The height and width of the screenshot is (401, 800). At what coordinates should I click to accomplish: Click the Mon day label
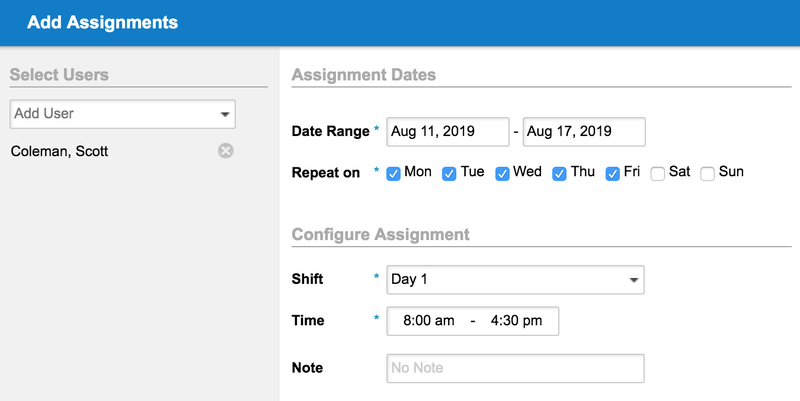click(418, 171)
